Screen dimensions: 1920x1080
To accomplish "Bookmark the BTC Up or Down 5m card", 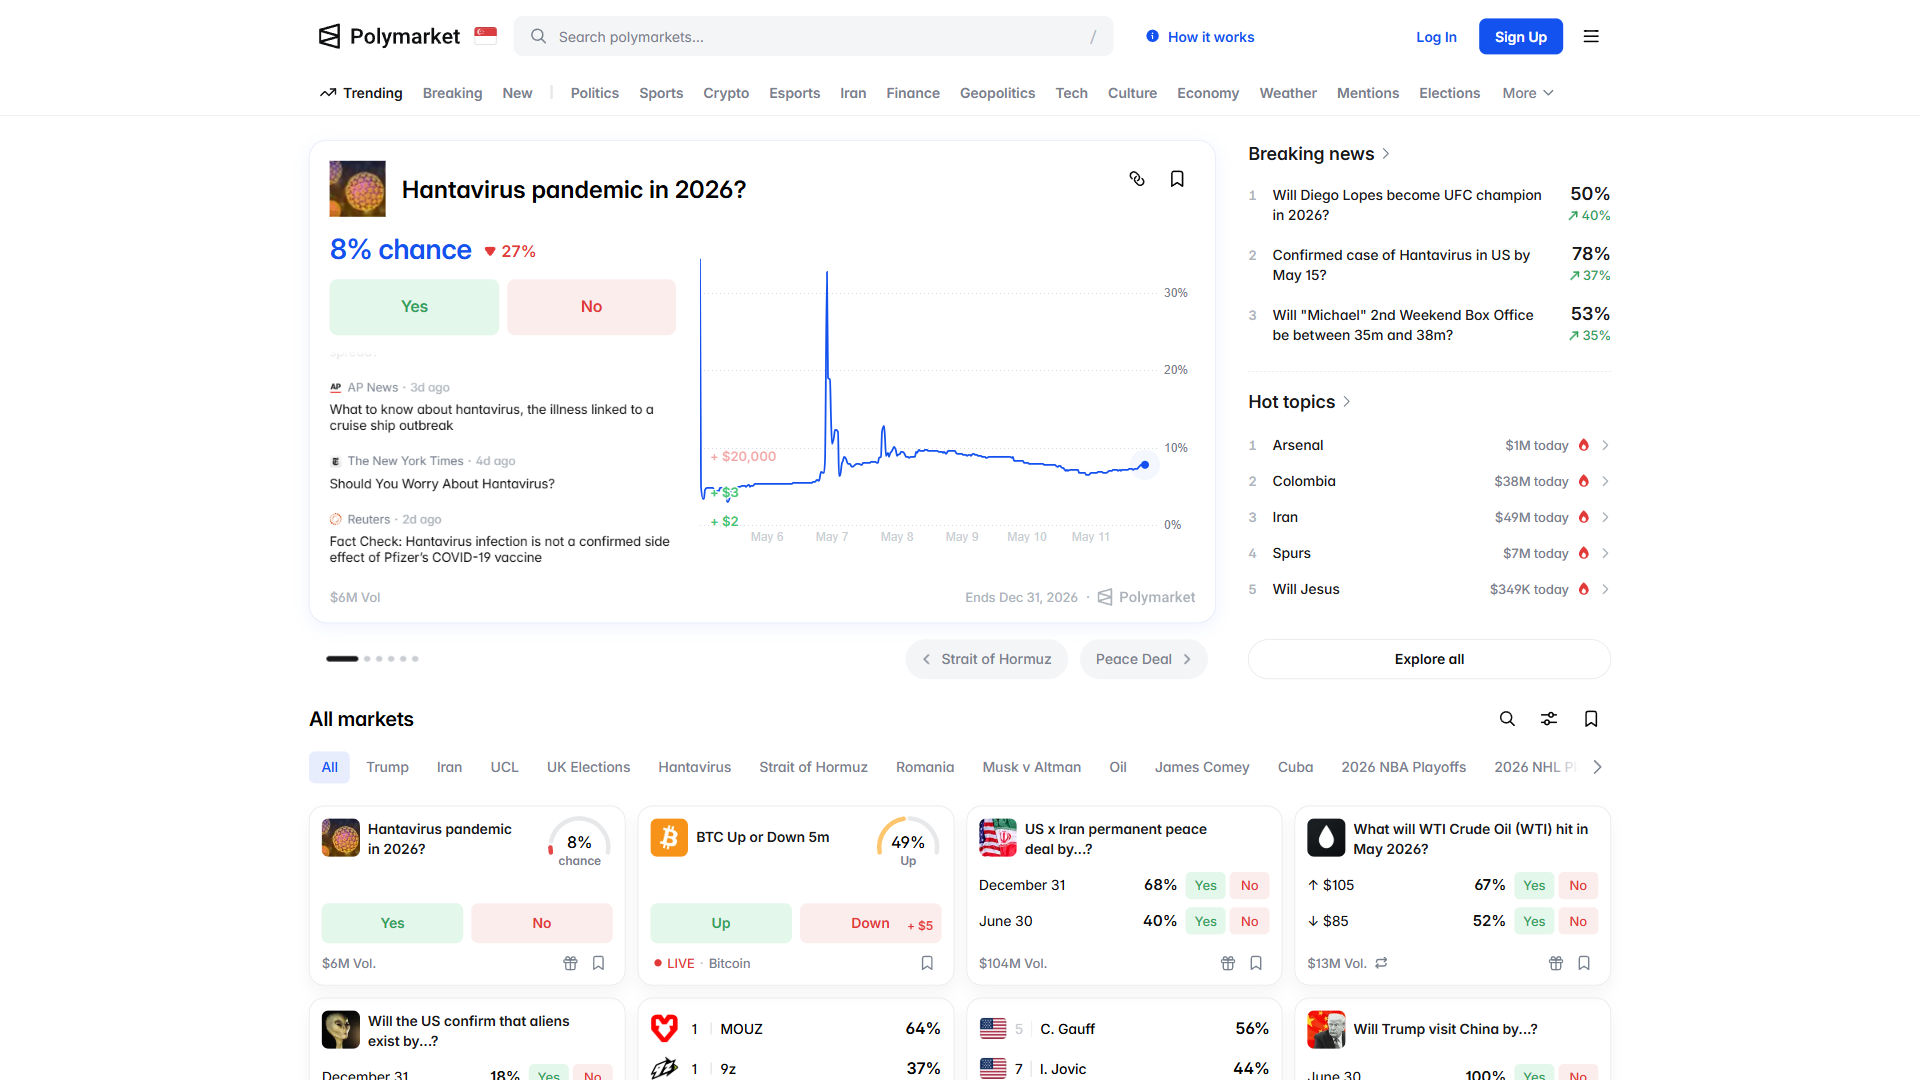I will pyautogui.click(x=927, y=963).
